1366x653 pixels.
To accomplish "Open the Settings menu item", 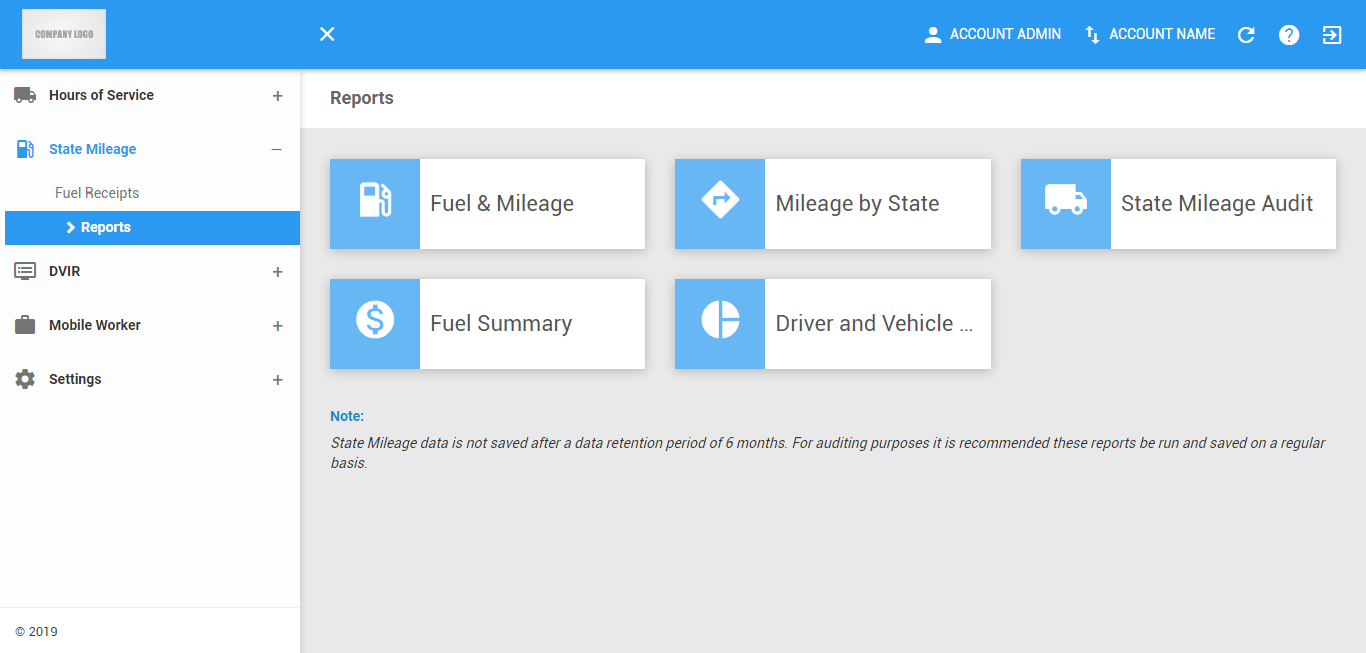I will [75, 379].
